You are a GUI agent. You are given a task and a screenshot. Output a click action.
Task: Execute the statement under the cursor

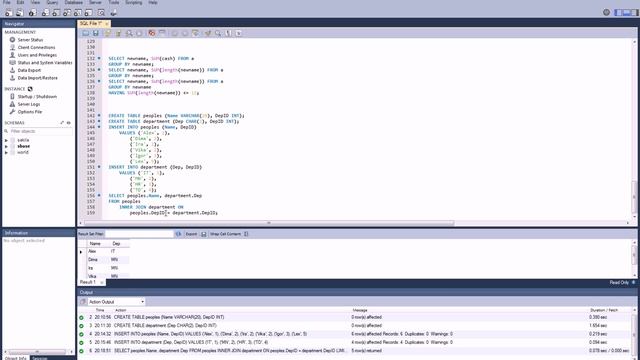pos(118,33)
